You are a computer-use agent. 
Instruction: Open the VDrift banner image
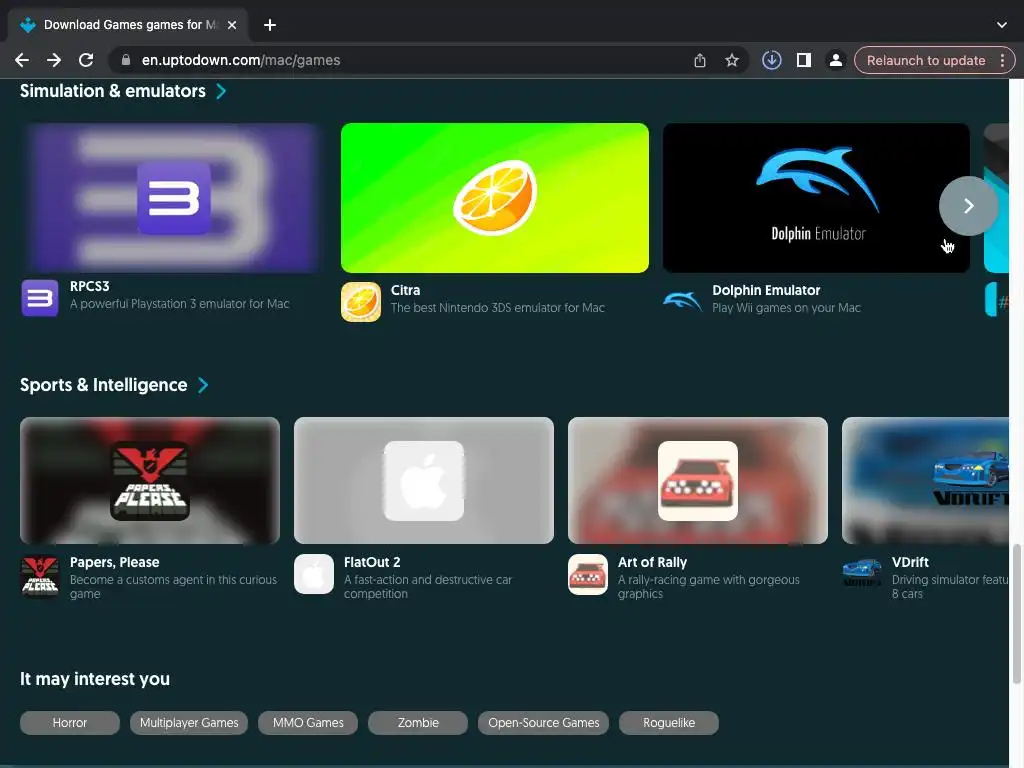coord(925,480)
